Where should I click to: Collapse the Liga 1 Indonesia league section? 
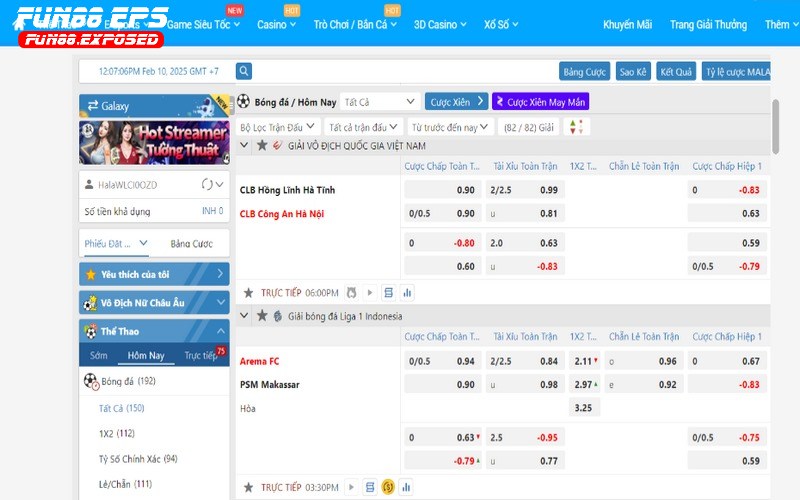pyautogui.click(x=244, y=316)
